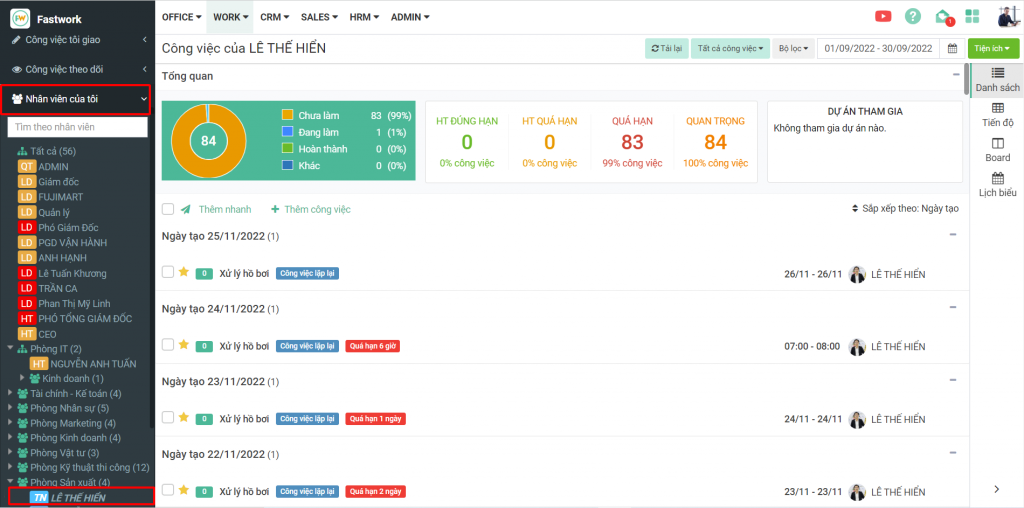This screenshot has width=1024, height=508.
Task: Tick the select-all checkbox beside Thêm nhanh
Action: 168,209
